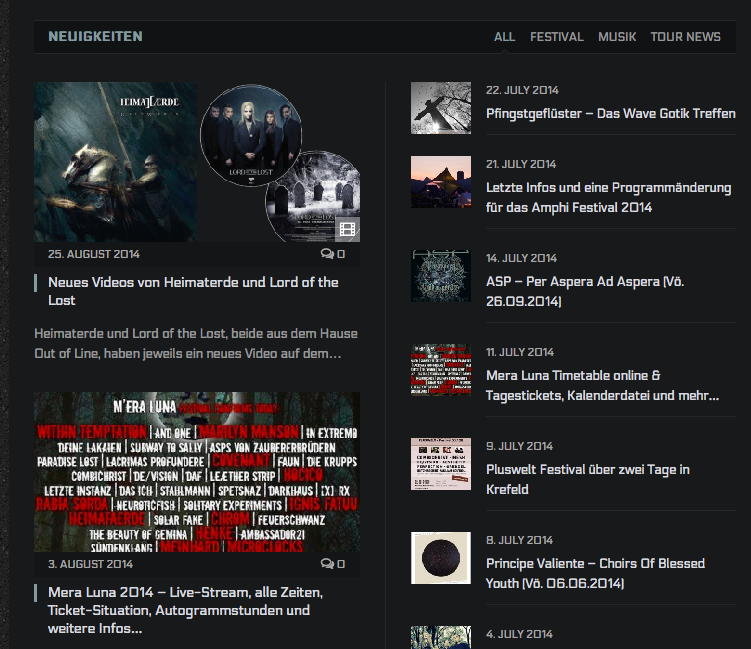Screen dimensions: 751x649
Task: Click the NEUIGKEITEN section heading
Action: pyautogui.click(x=95, y=36)
